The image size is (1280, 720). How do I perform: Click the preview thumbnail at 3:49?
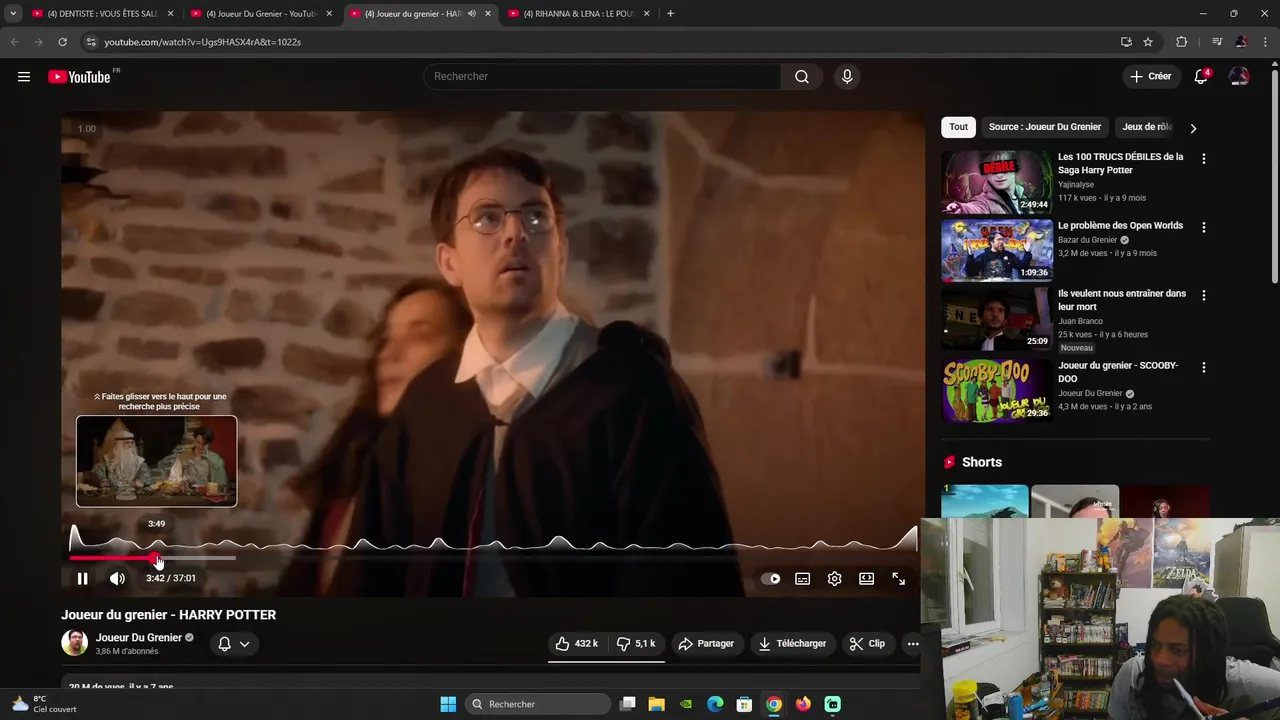157,461
